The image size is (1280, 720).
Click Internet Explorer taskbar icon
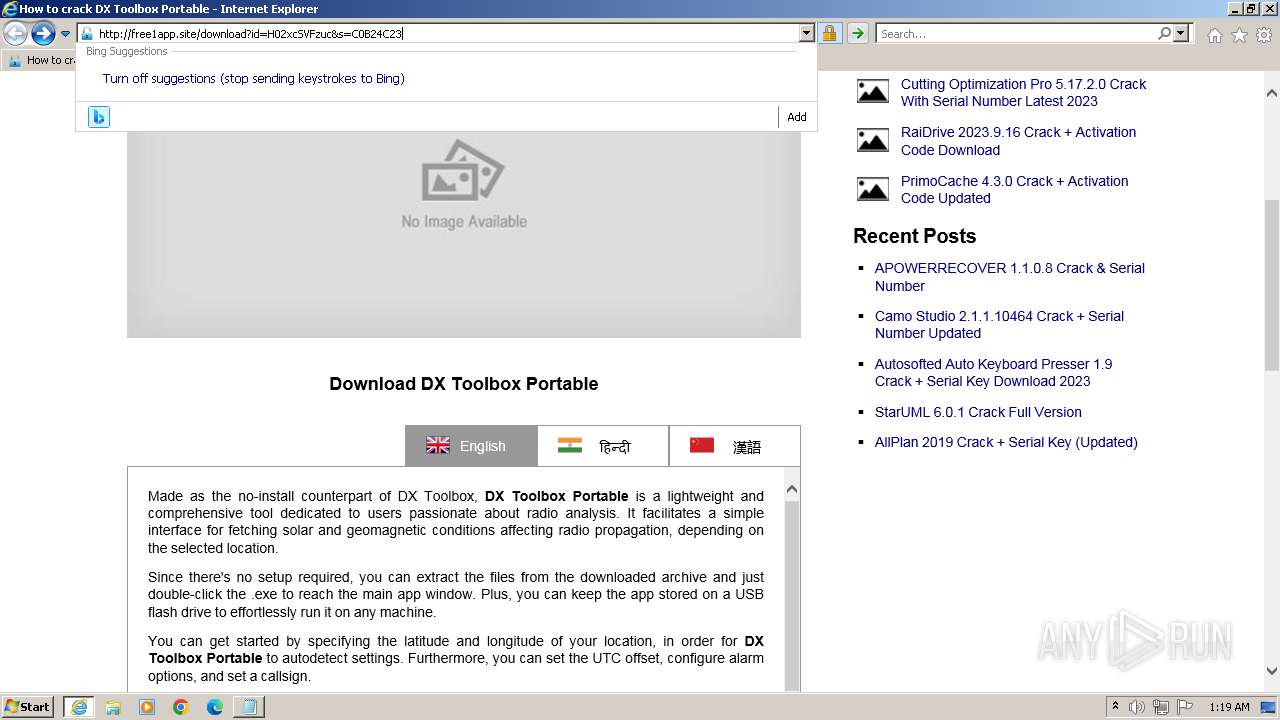(78, 707)
